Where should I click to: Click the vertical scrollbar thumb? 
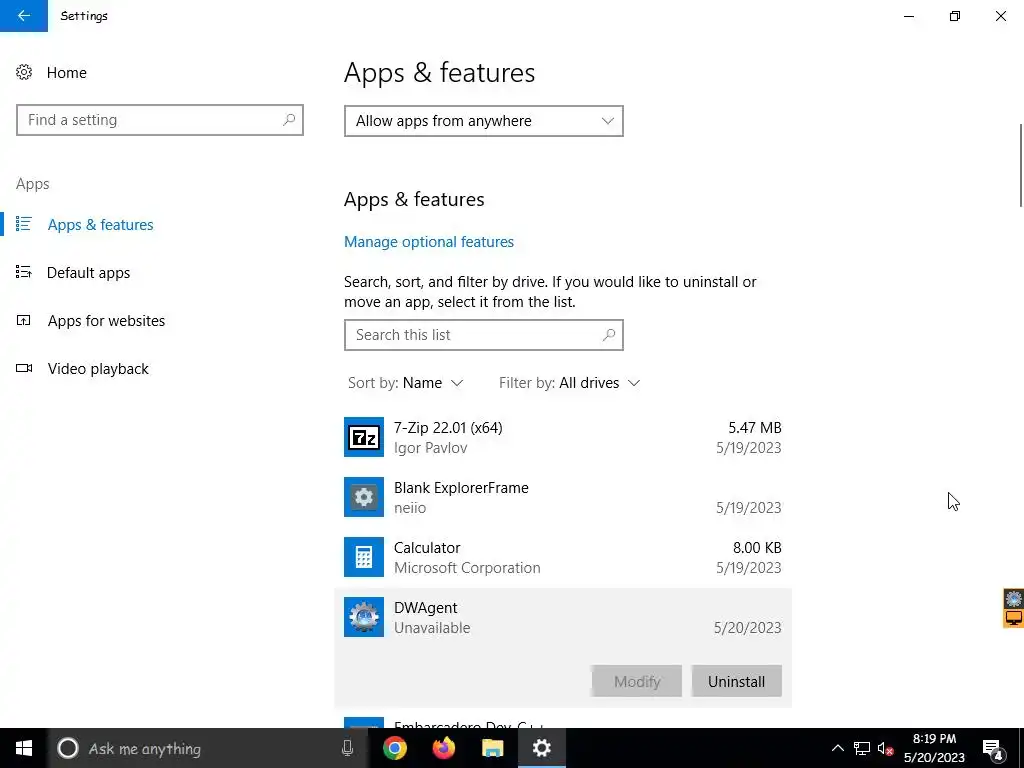click(1021, 165)
